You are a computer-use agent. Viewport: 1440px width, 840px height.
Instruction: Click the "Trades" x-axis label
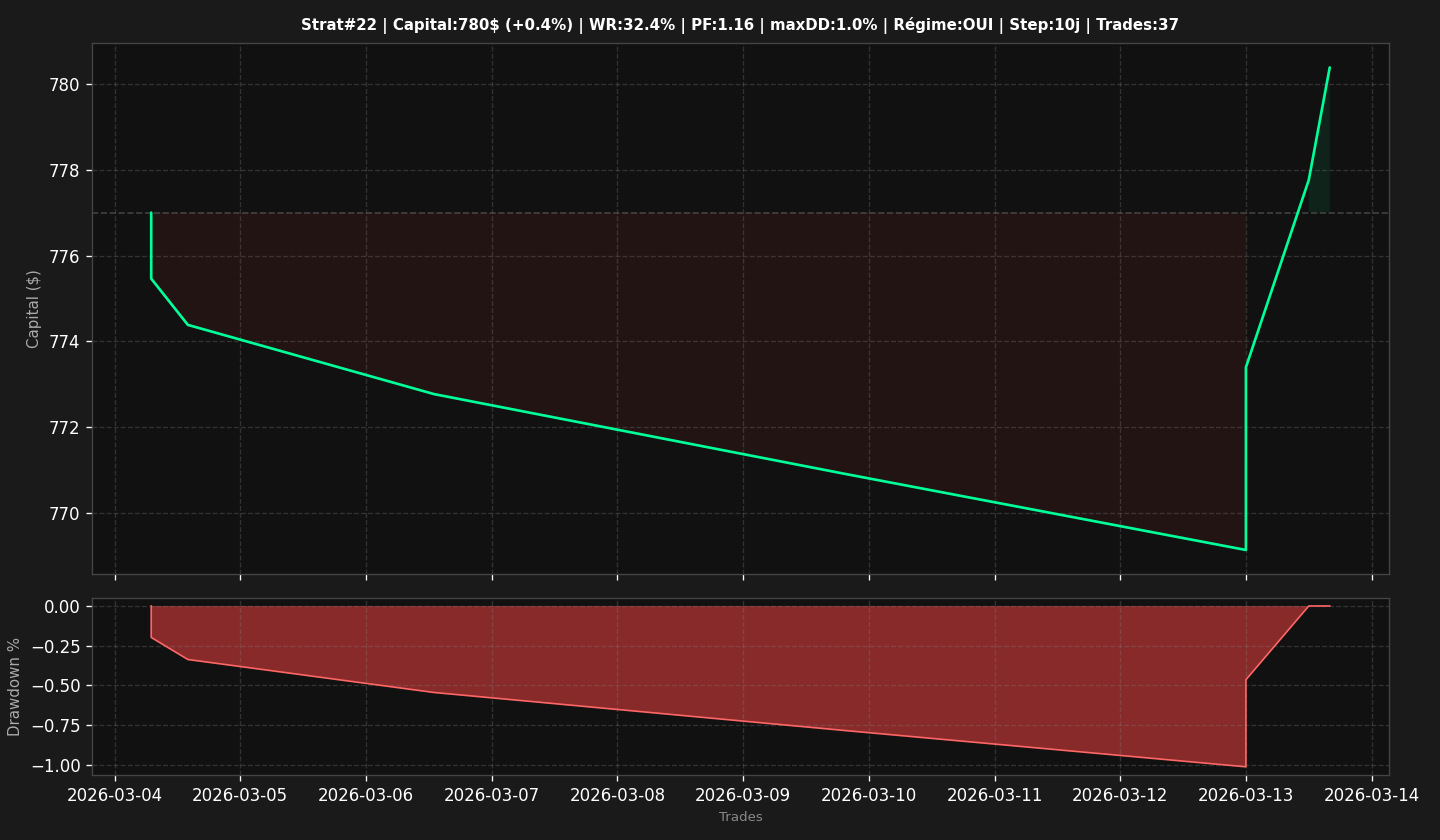[x=740, y=817]
